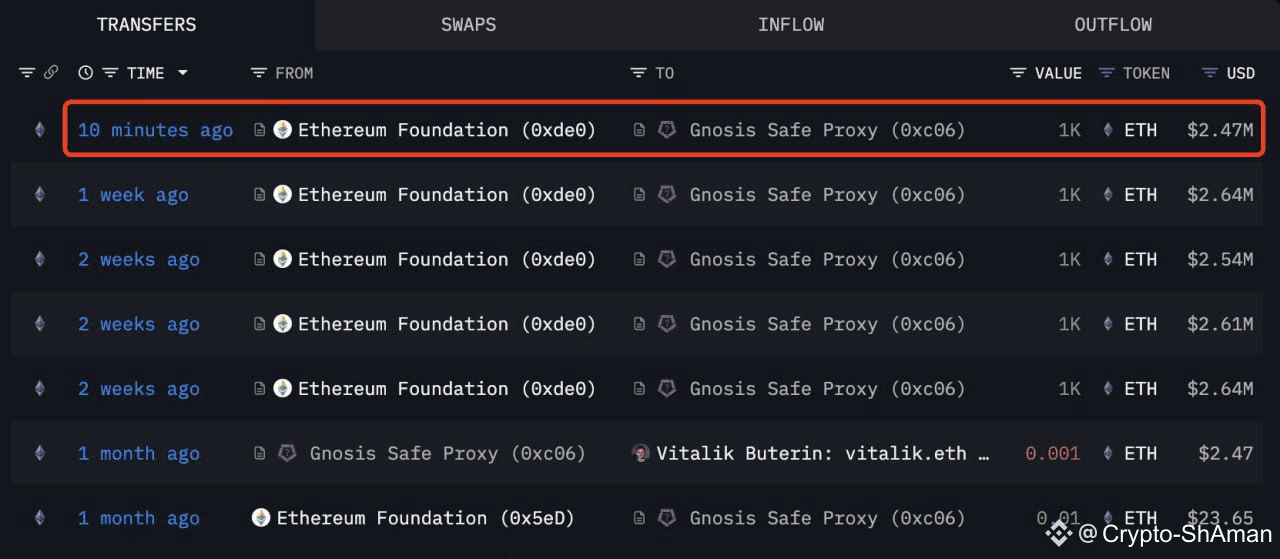Click the TOKEN column filter icon
The height and width of the screenshot is (559, 1280).
[1107, 73]
